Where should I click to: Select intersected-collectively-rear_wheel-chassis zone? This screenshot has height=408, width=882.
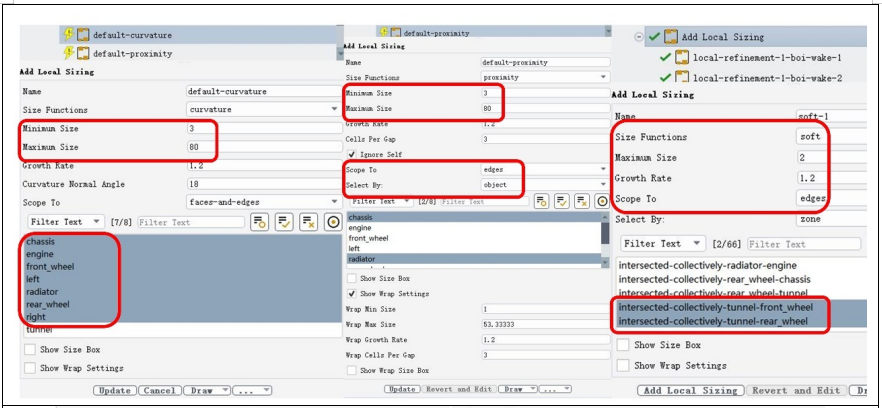coord(740,279)
